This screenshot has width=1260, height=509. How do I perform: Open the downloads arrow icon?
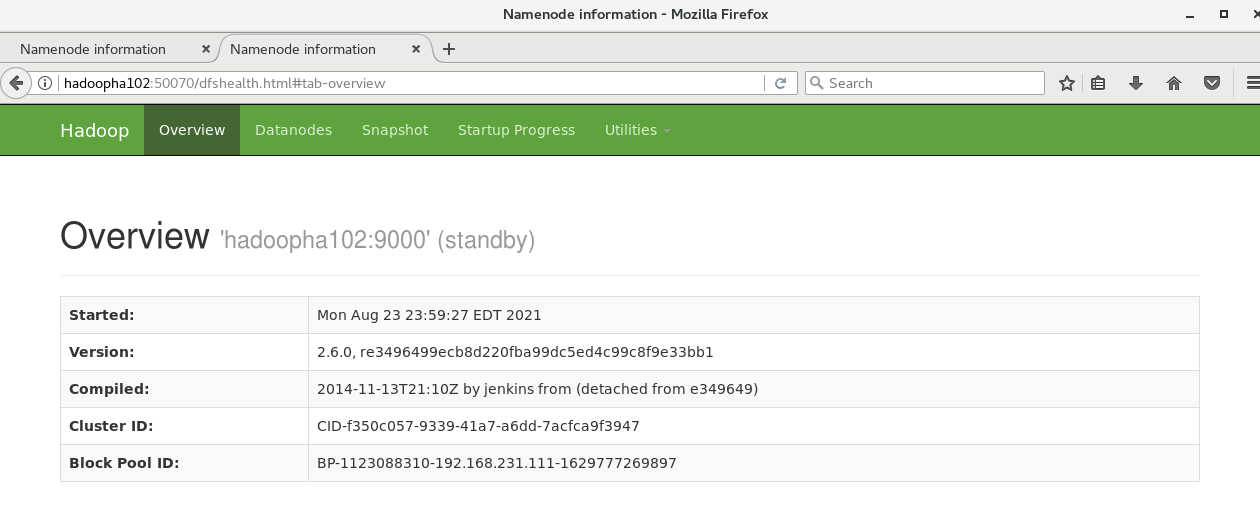tap(1136, 83)
